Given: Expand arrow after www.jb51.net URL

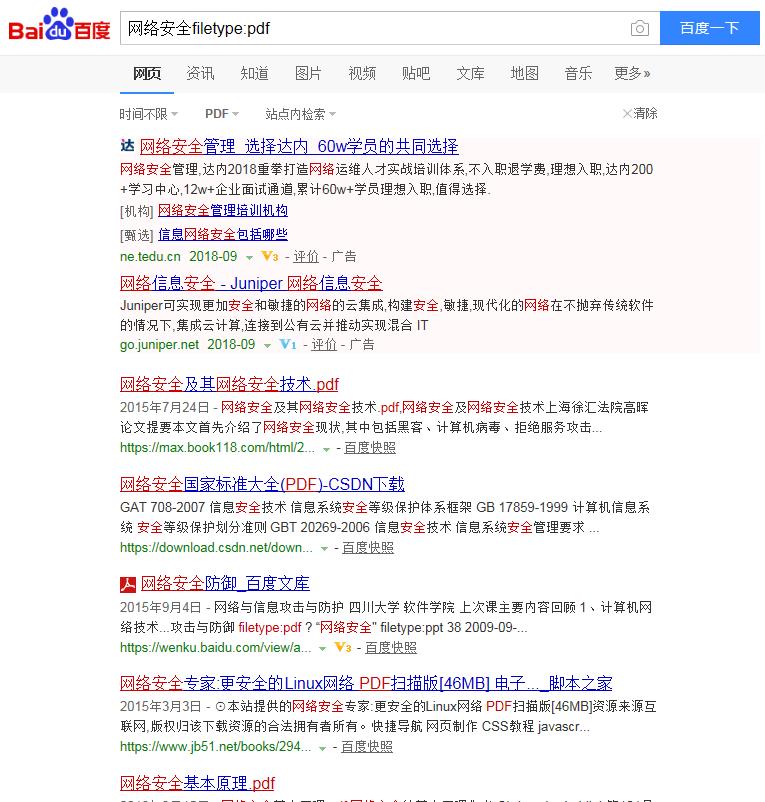Looking at the screenshot, I should coord(322,748).
